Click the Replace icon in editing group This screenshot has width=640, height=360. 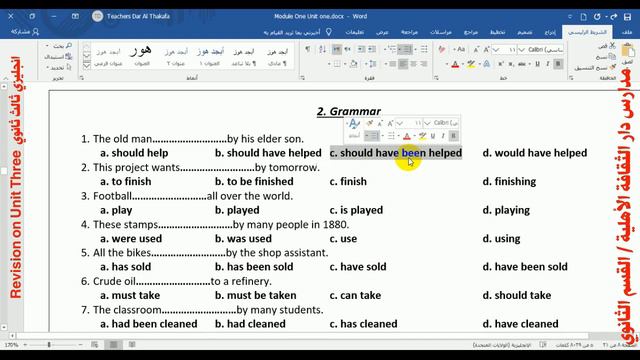68,57
